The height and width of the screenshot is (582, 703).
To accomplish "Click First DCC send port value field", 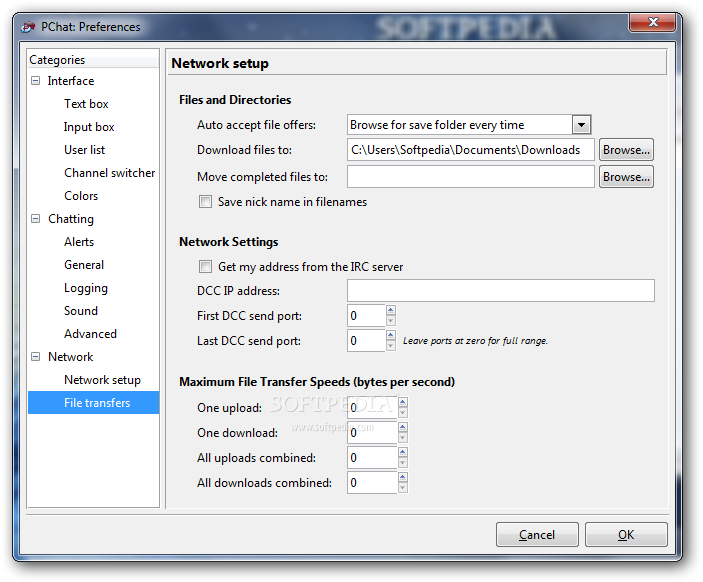I will coord(366,316).
